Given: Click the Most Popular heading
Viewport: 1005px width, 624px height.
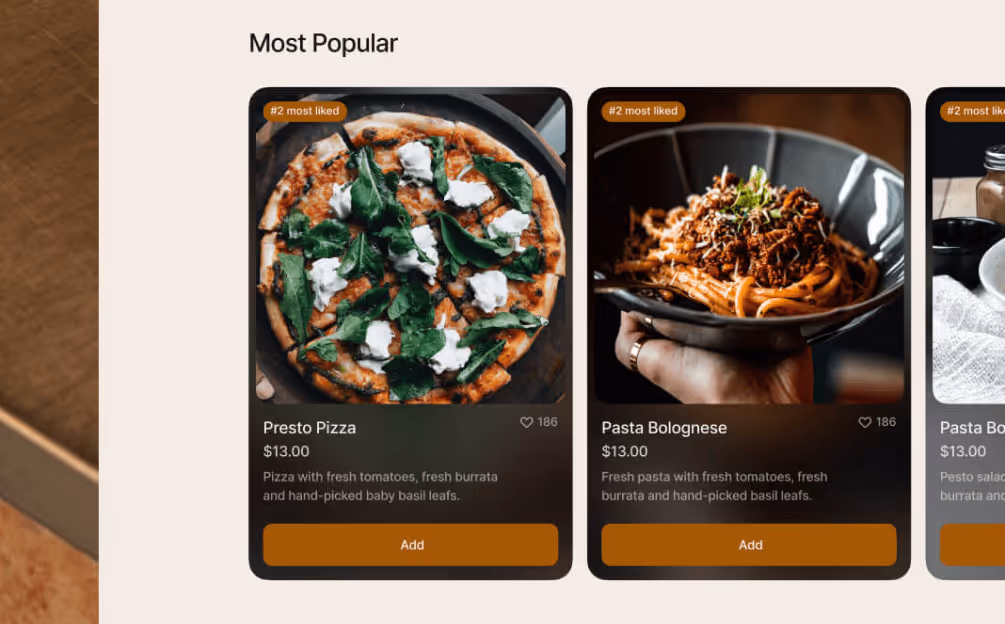Looking at the screenshot, I should (x=323, y=44).
